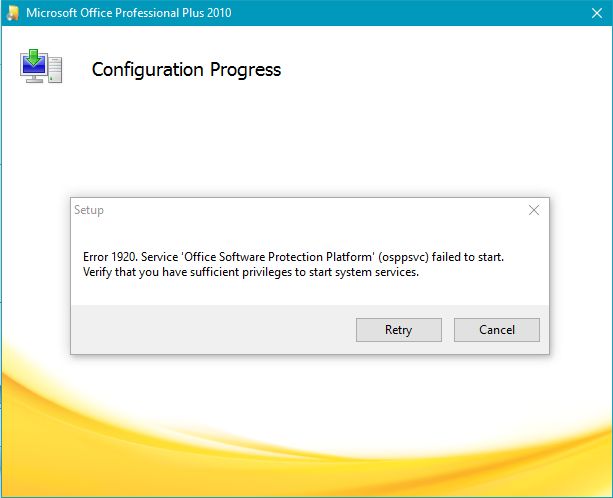Click the "Error 1920" message line
This screenshot has width=613, height=498.
(293, 257)
